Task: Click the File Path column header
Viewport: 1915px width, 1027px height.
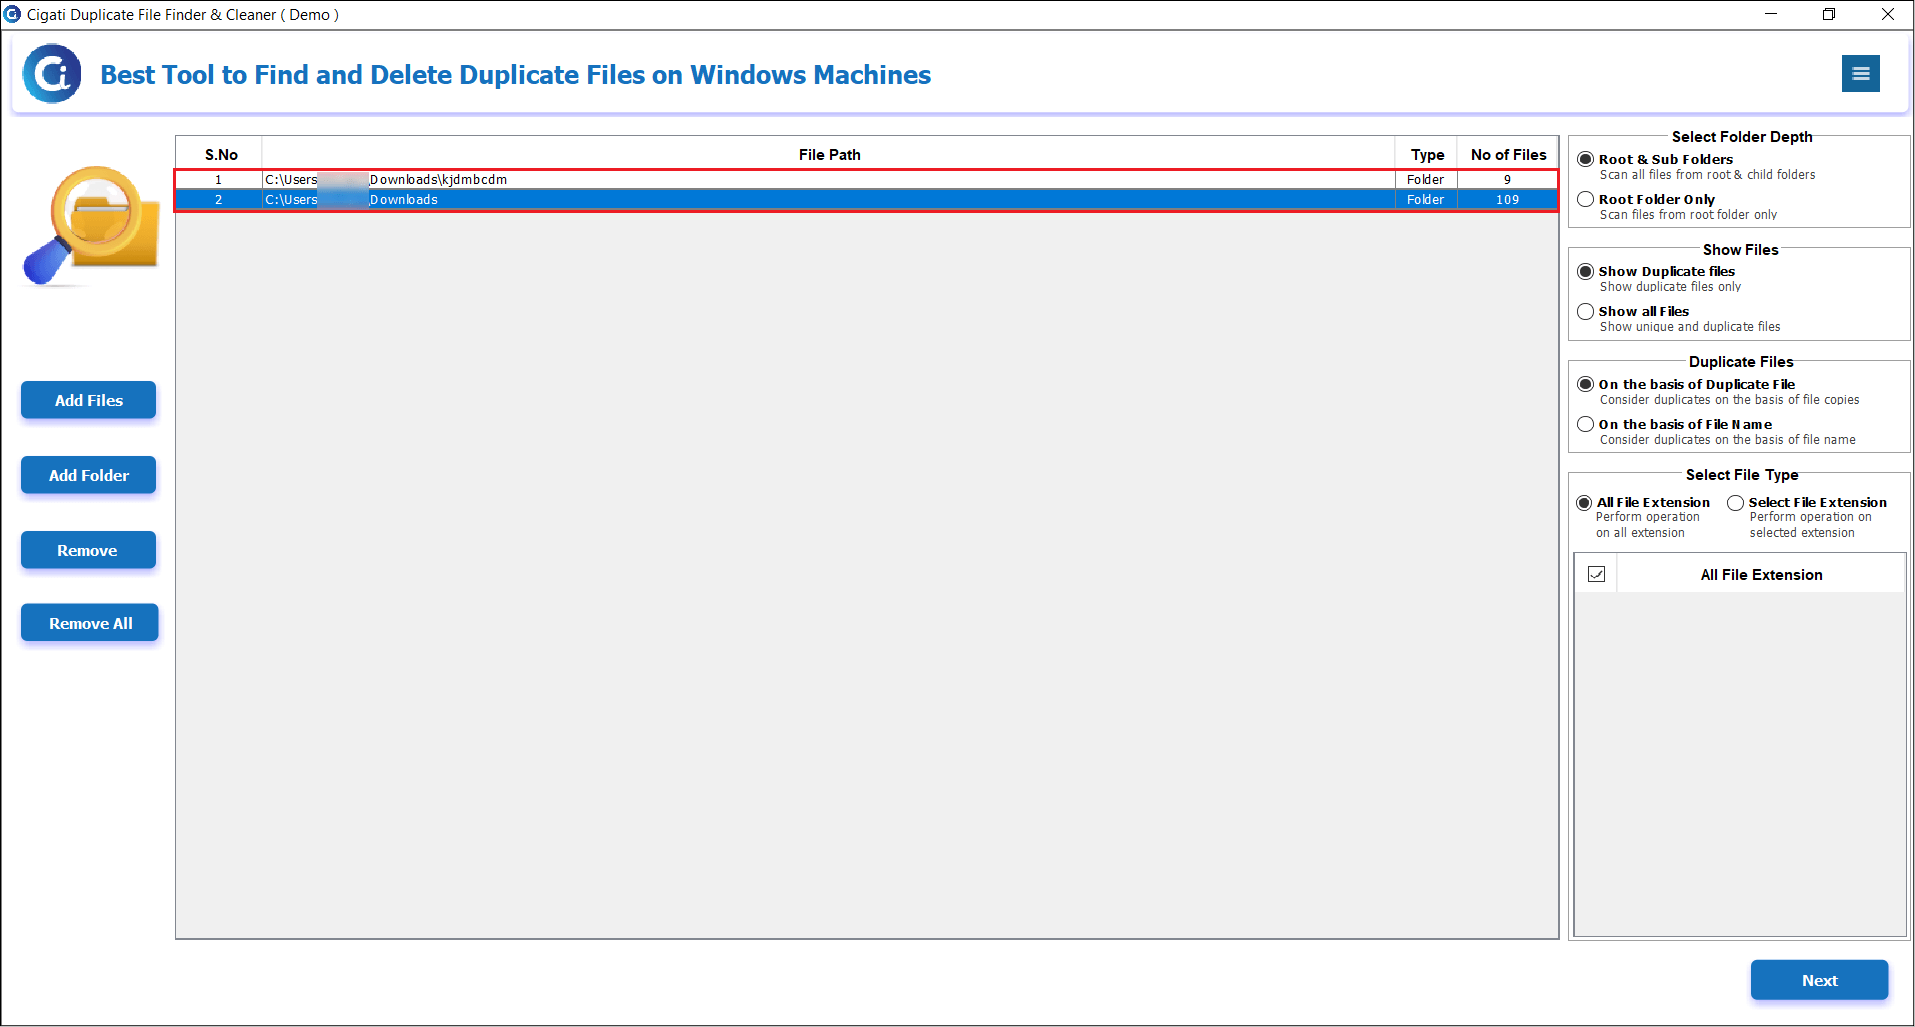Action: coord(829,154)
